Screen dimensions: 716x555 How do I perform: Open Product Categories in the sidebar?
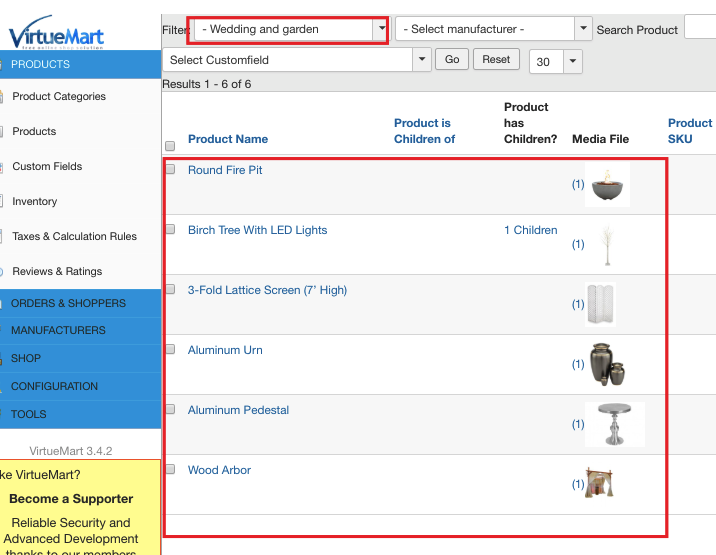pyautogui.click(x=59, y=97)
